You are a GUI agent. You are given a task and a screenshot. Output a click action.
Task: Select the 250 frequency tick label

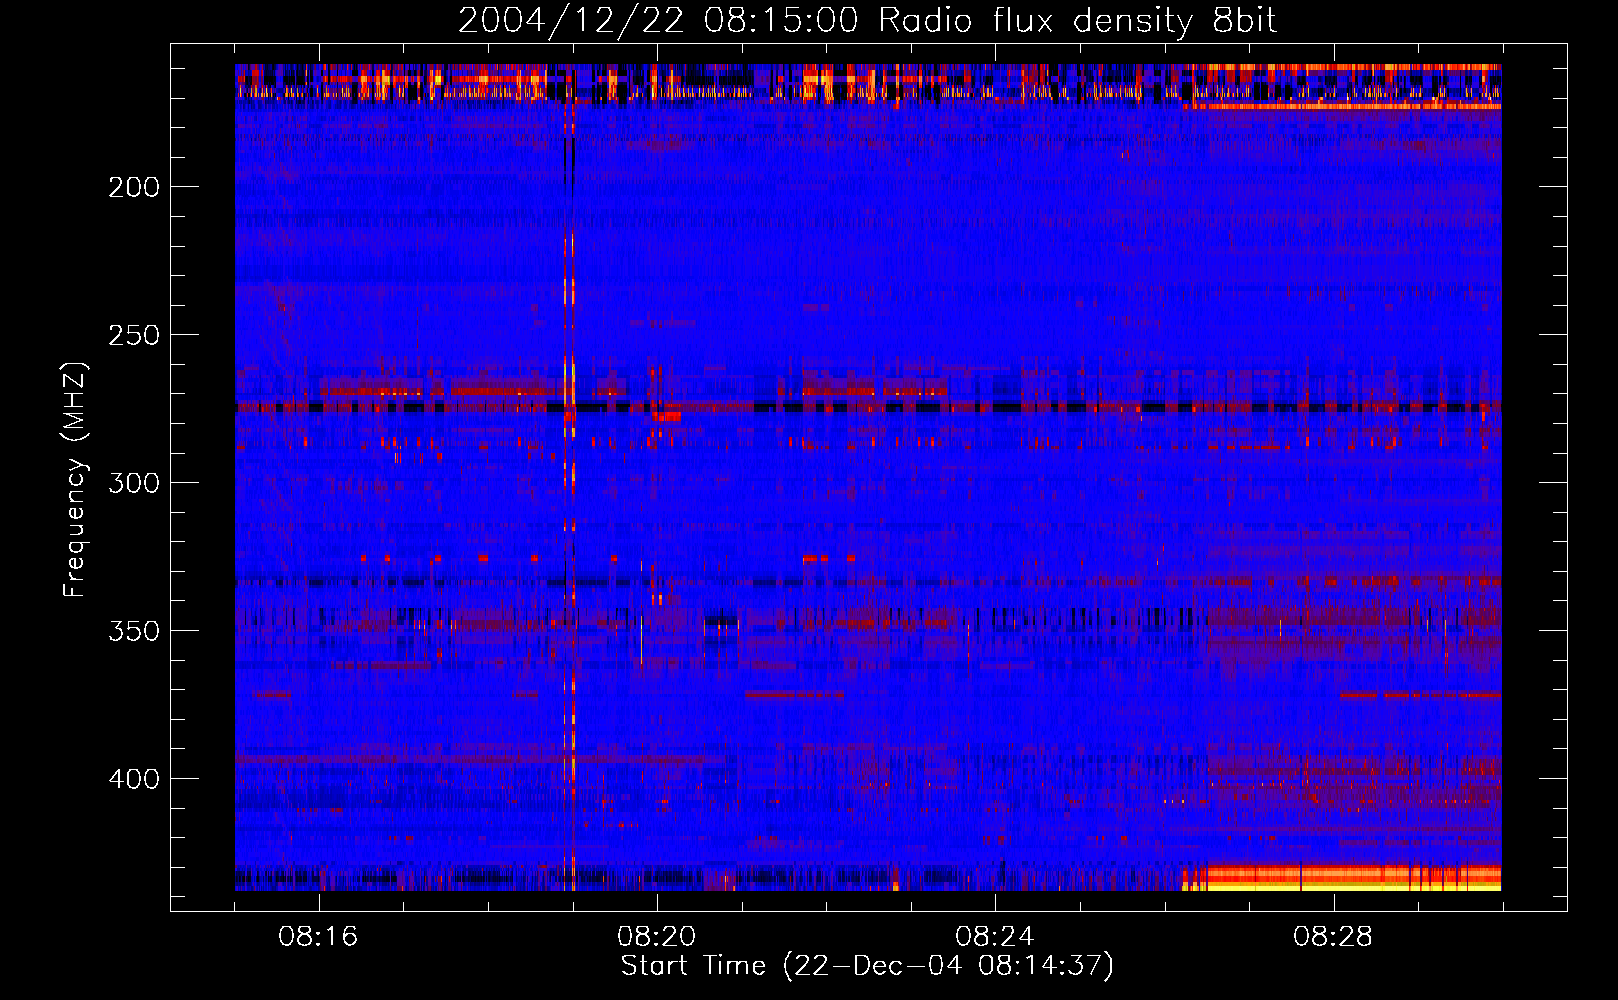pos(134,335)
